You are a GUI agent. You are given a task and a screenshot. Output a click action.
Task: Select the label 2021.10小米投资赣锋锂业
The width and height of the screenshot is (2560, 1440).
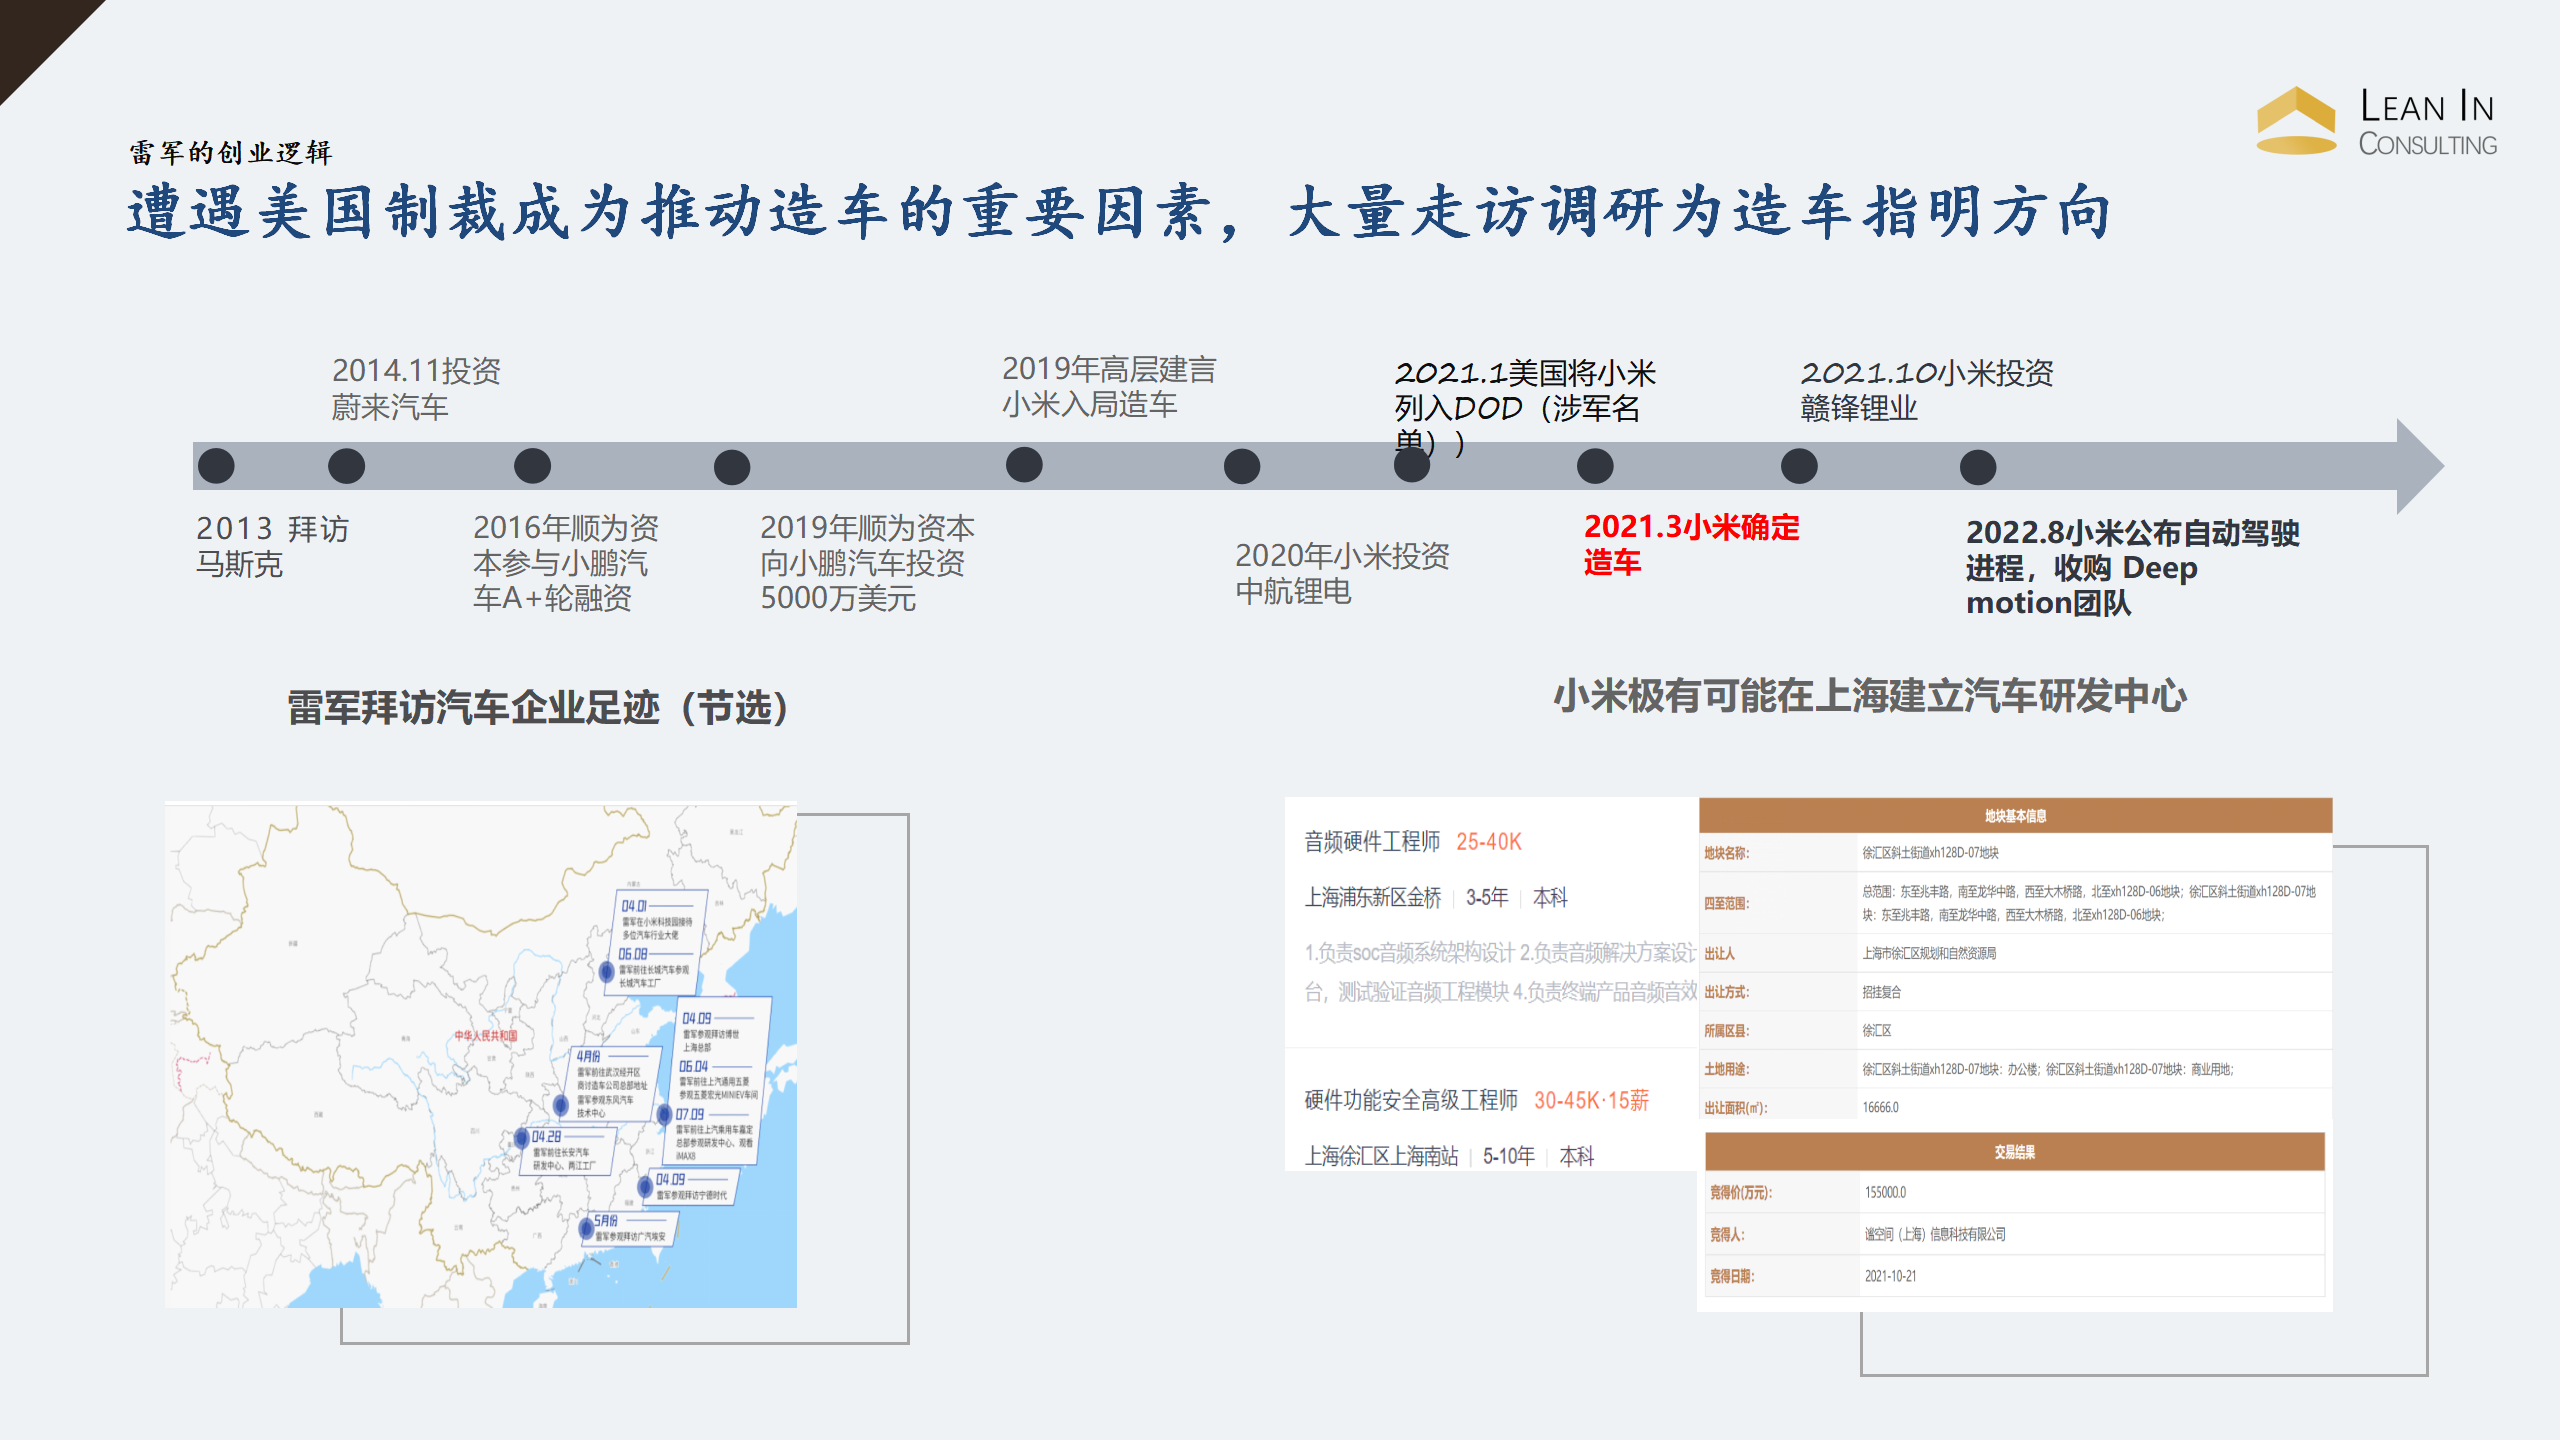(x=1926, y=390)
